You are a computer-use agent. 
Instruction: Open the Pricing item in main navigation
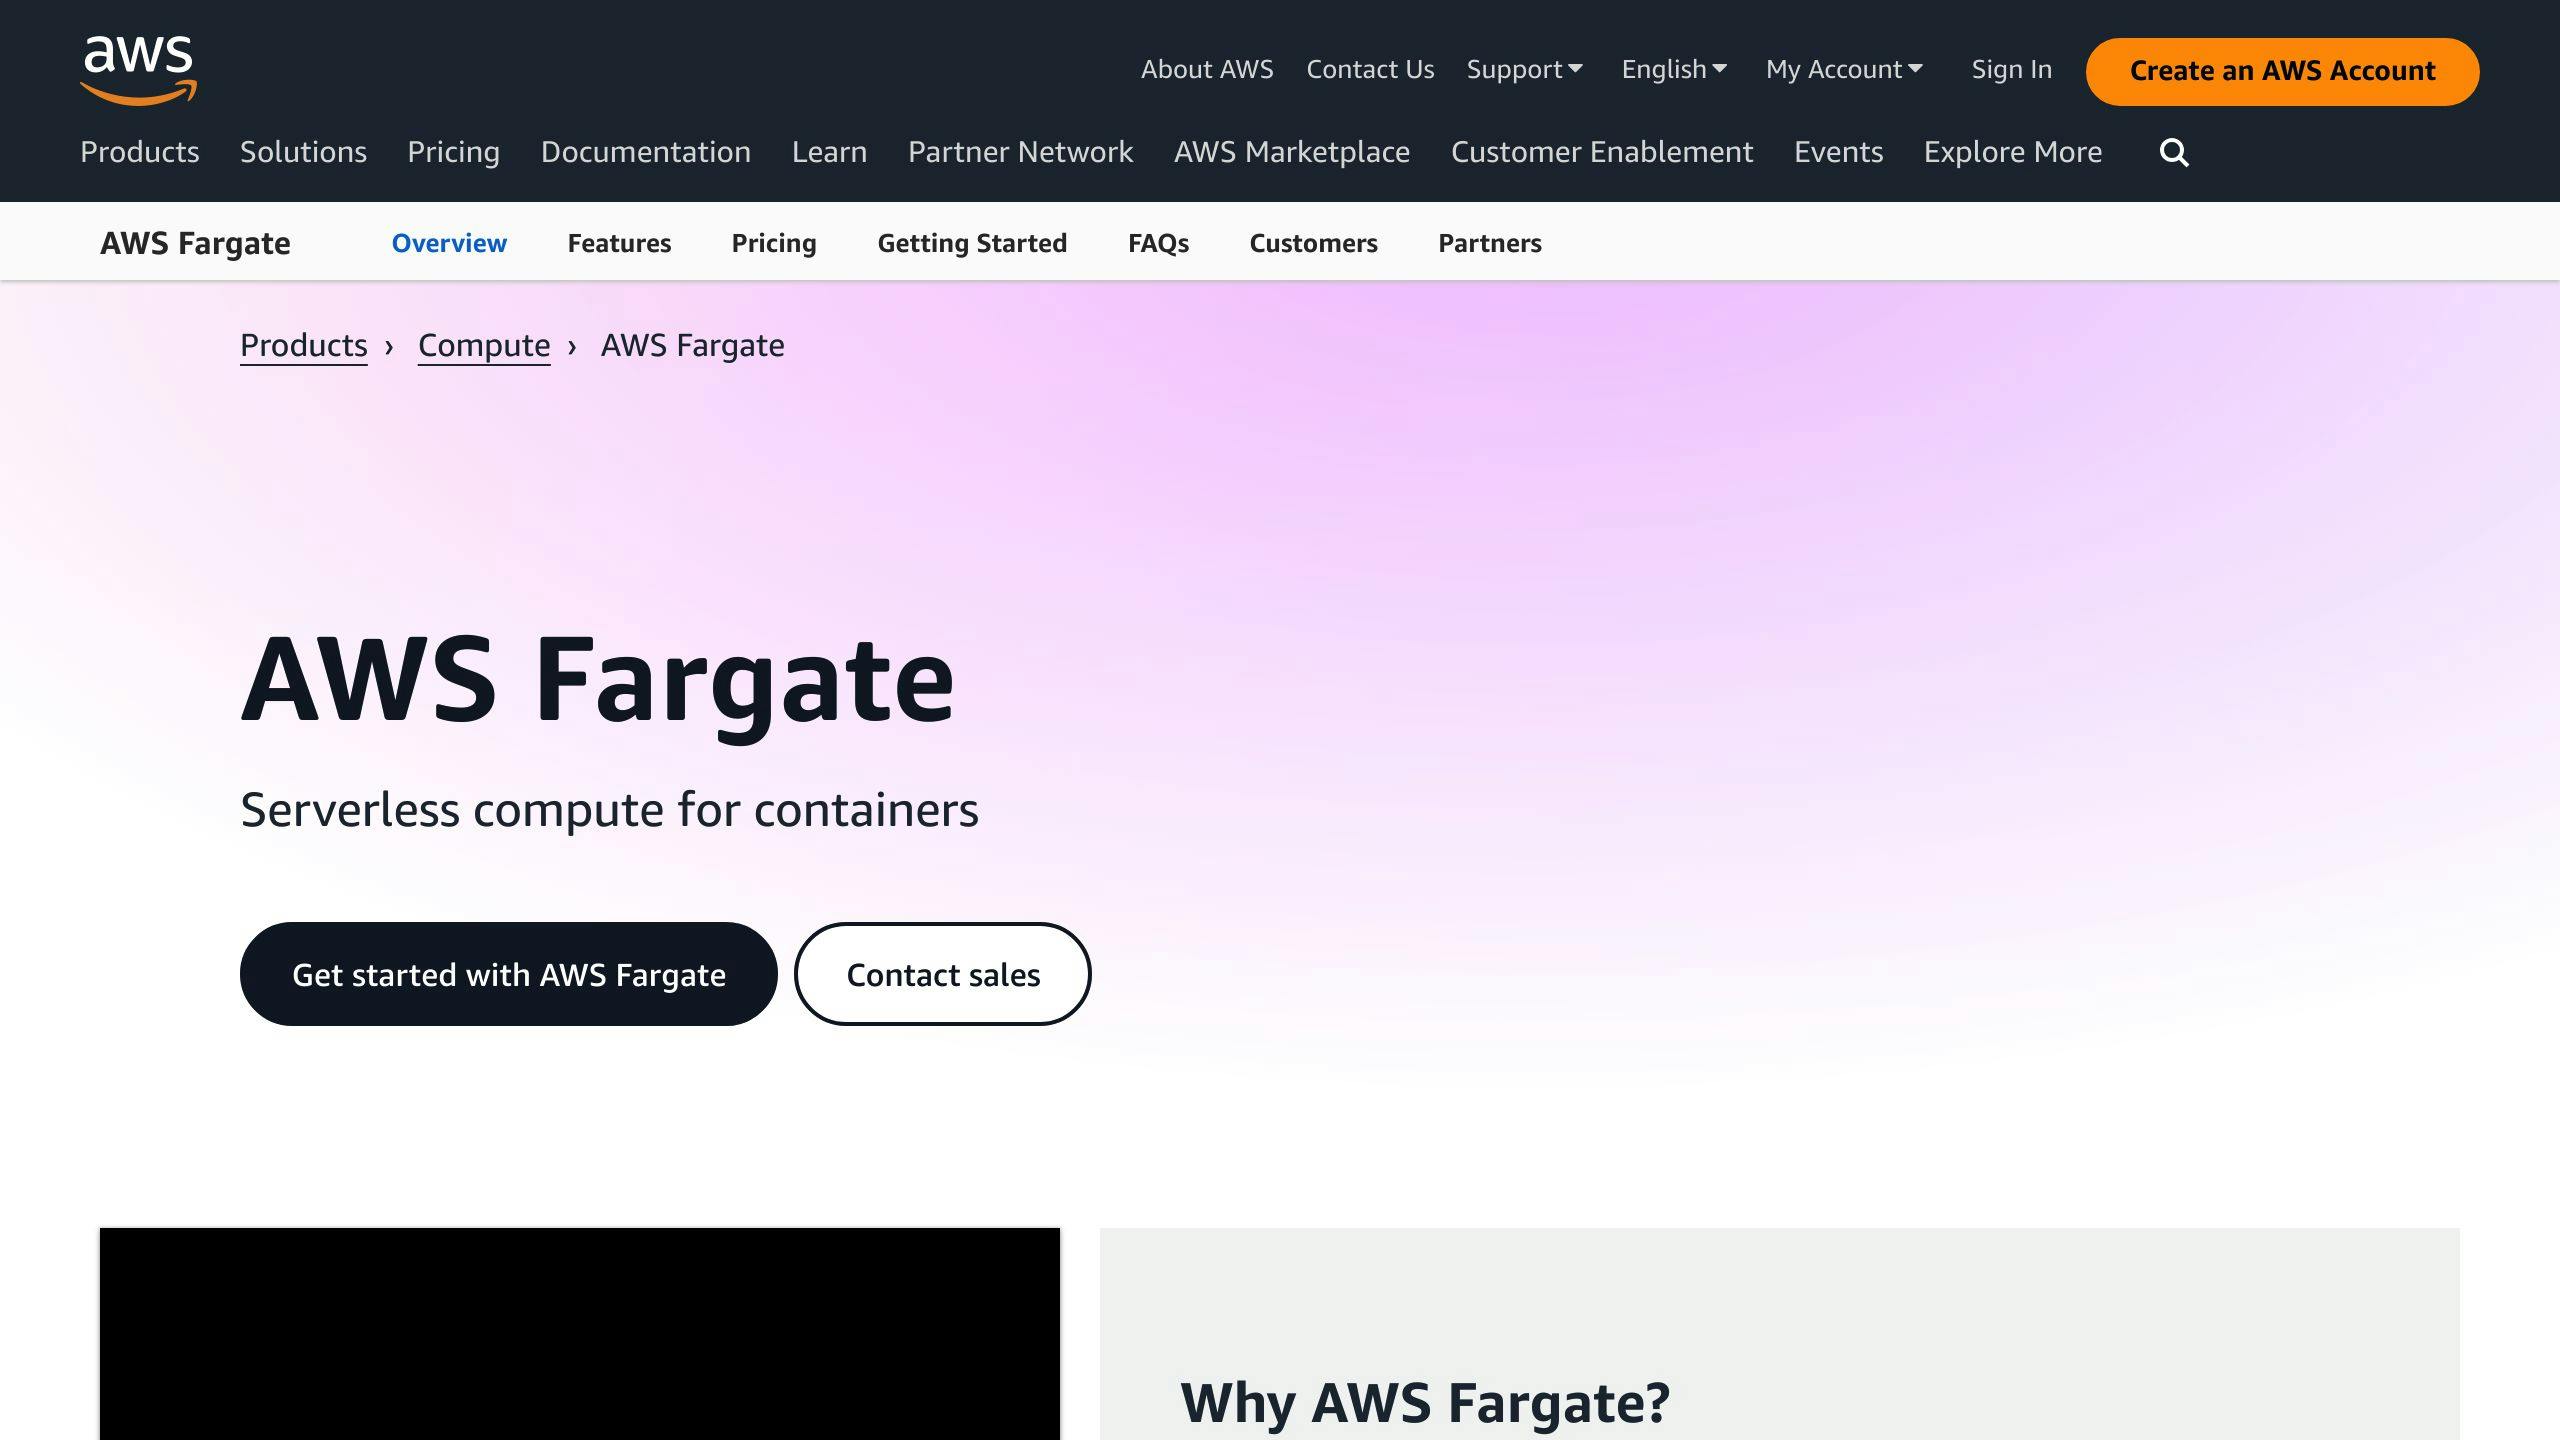coord(453,152)
